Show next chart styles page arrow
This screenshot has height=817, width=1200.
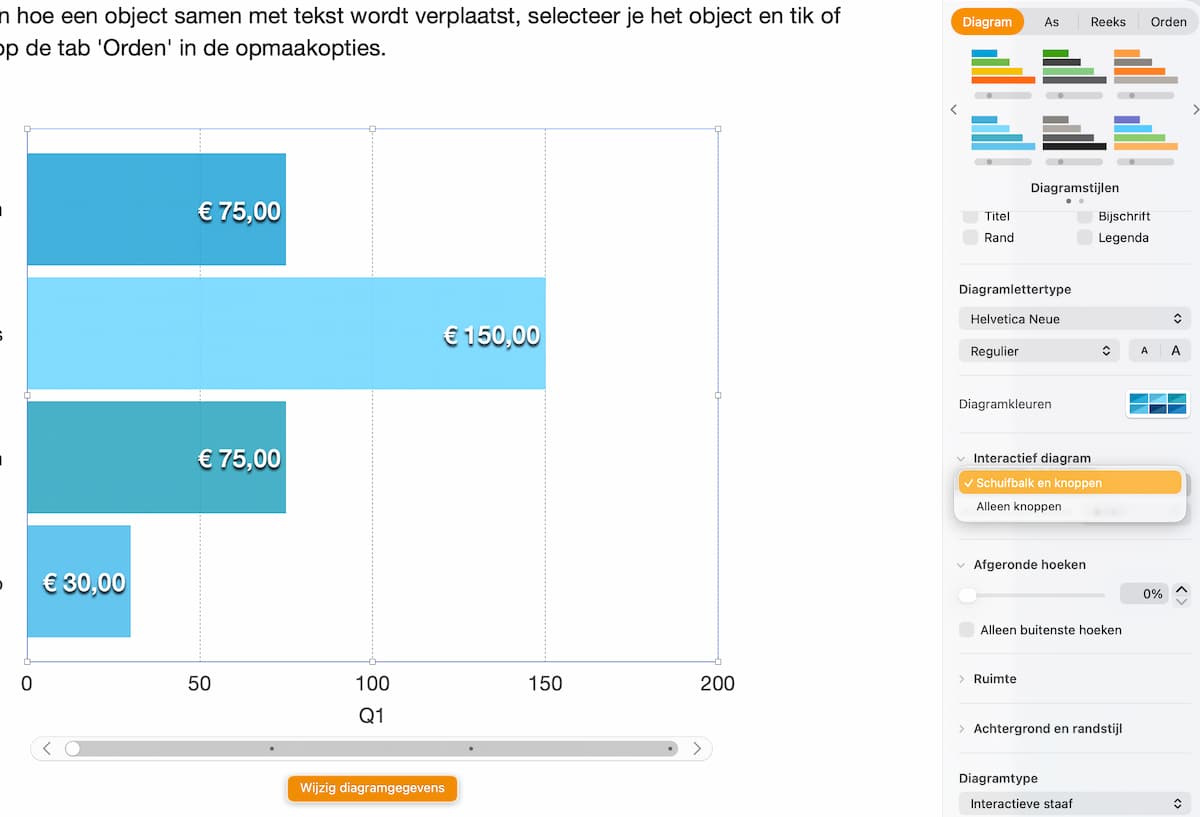[1195, 109]
